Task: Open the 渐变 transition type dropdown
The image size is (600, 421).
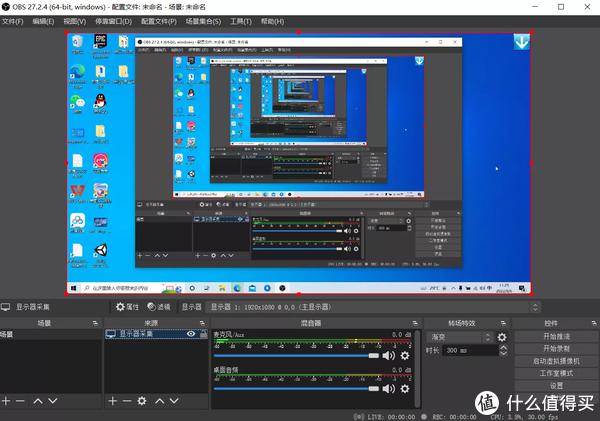Action: (x=460, y=337)
